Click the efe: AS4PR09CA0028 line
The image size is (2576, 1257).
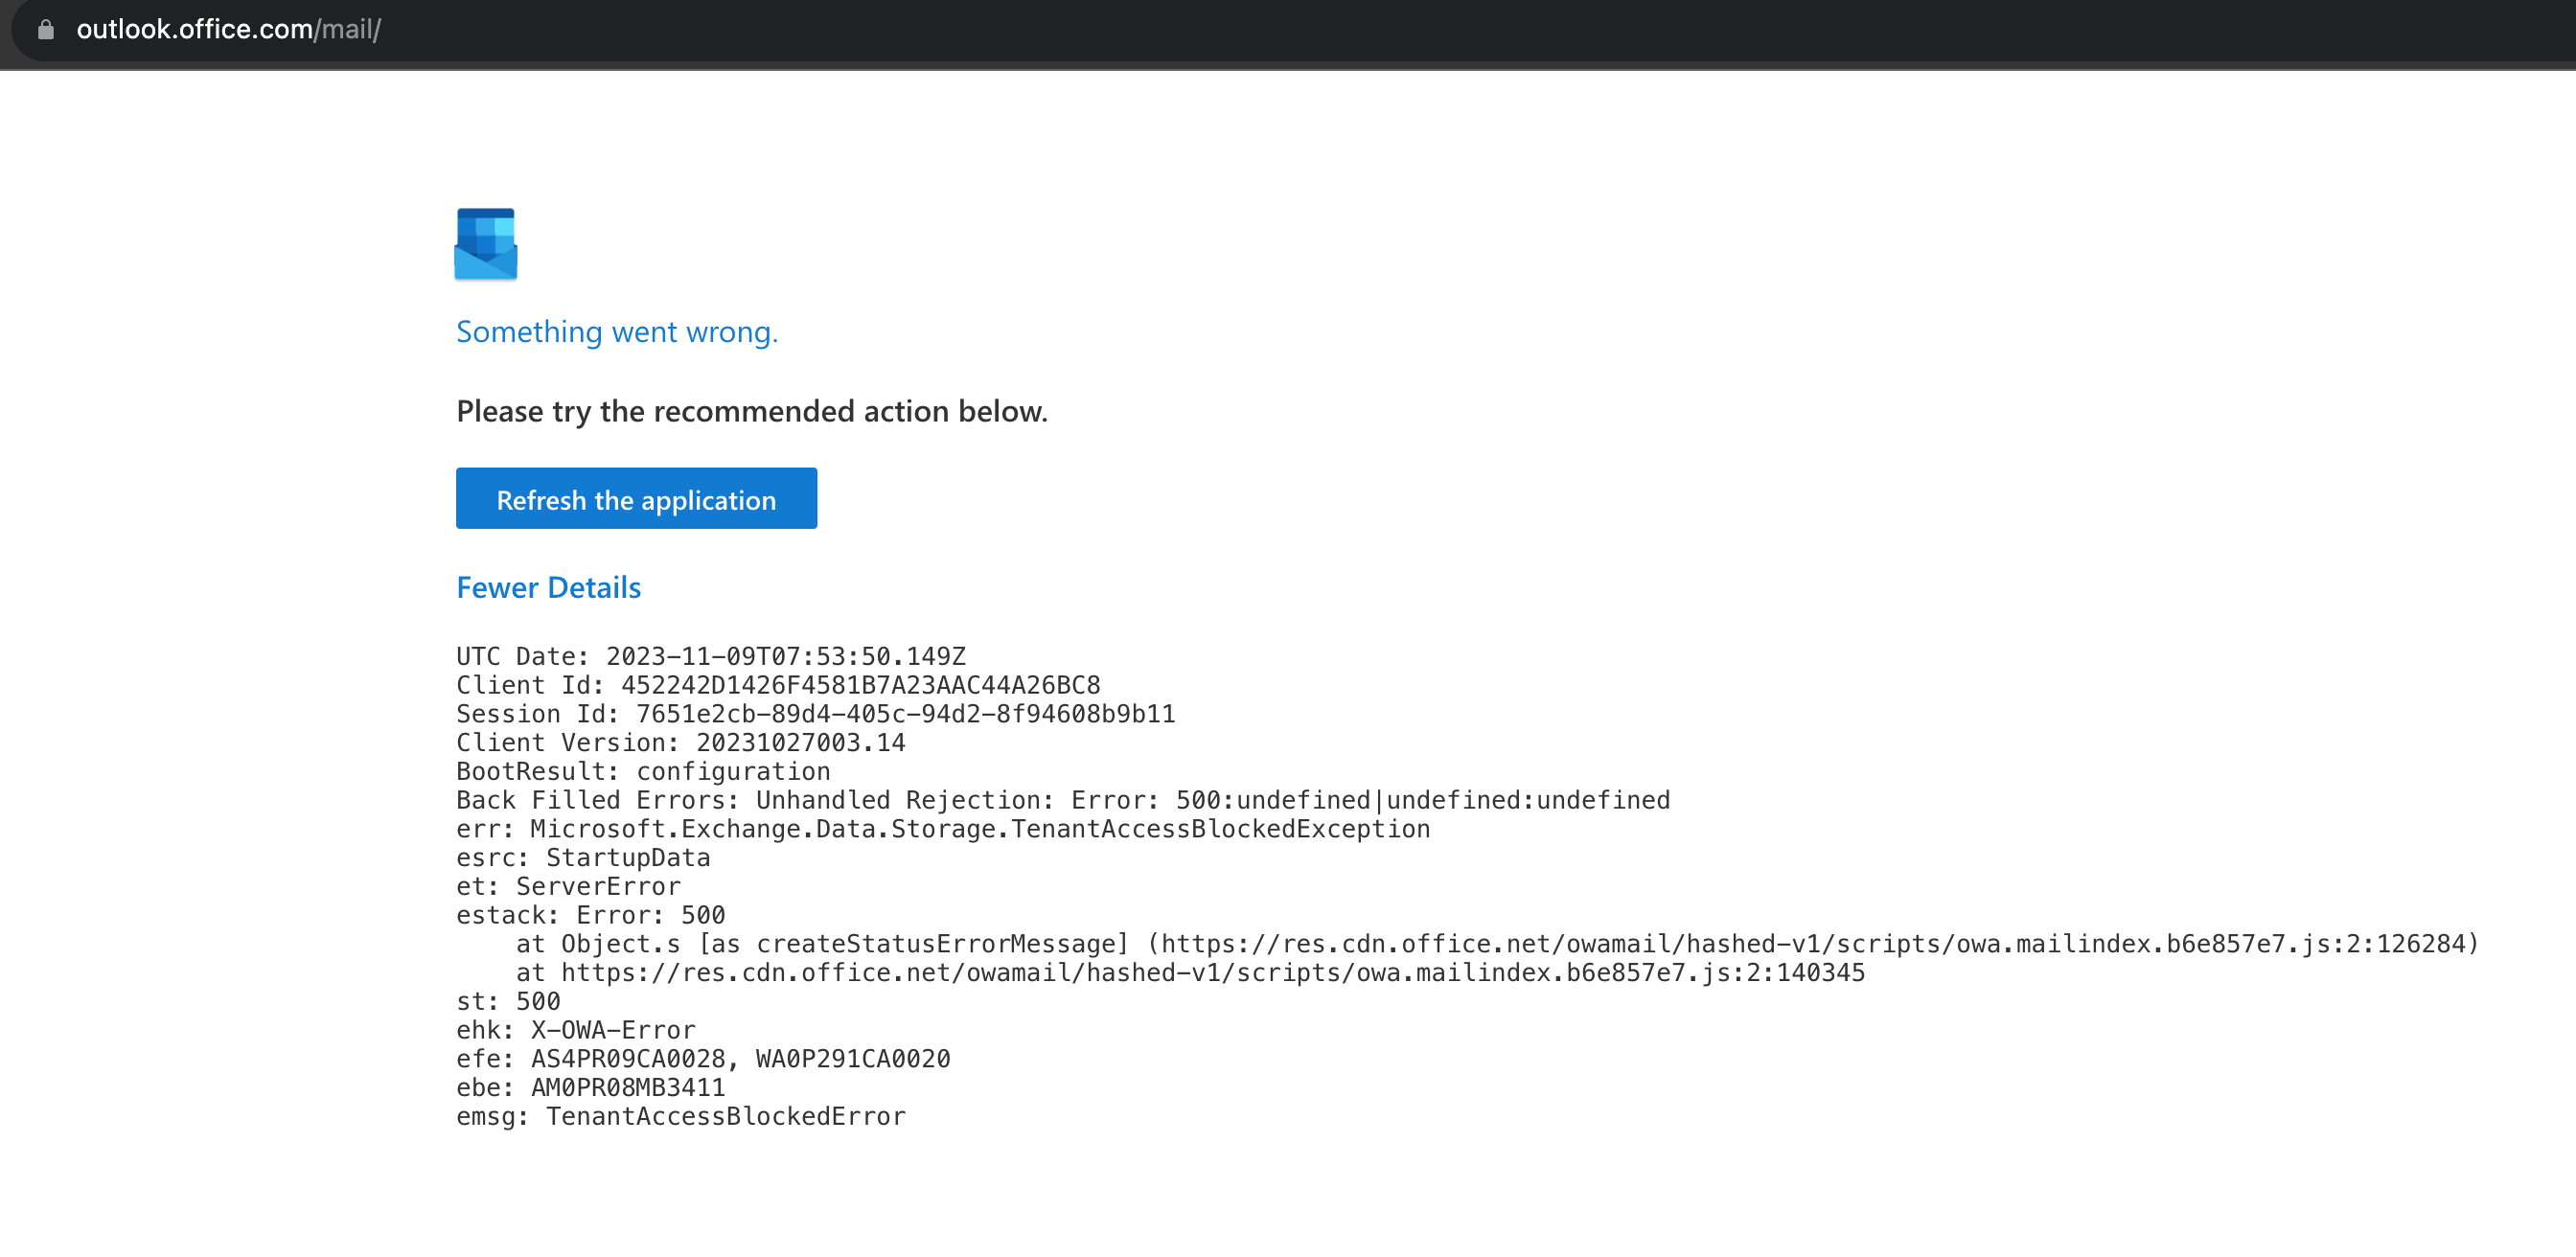tap(703, 1060)
